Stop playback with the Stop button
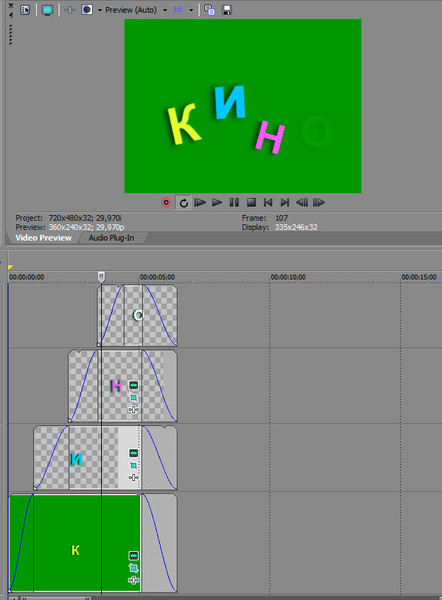Viewport: 442px width, 600px height. click(x=251, y=202)
